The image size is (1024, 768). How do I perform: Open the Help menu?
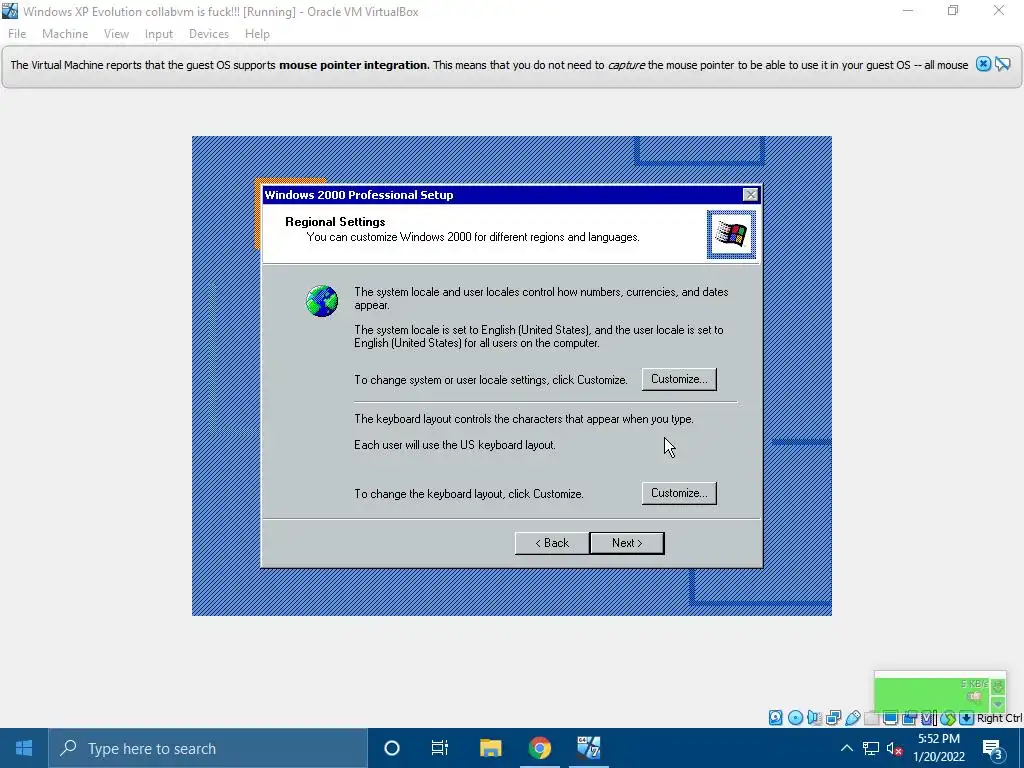click(x=257, y=34)
